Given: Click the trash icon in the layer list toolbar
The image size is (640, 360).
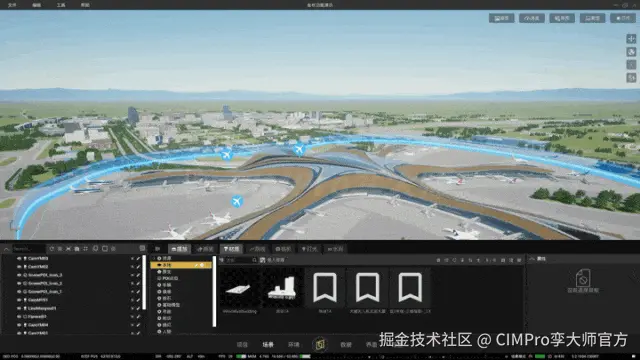Looking at the screenshot, I should pos(77,249).
